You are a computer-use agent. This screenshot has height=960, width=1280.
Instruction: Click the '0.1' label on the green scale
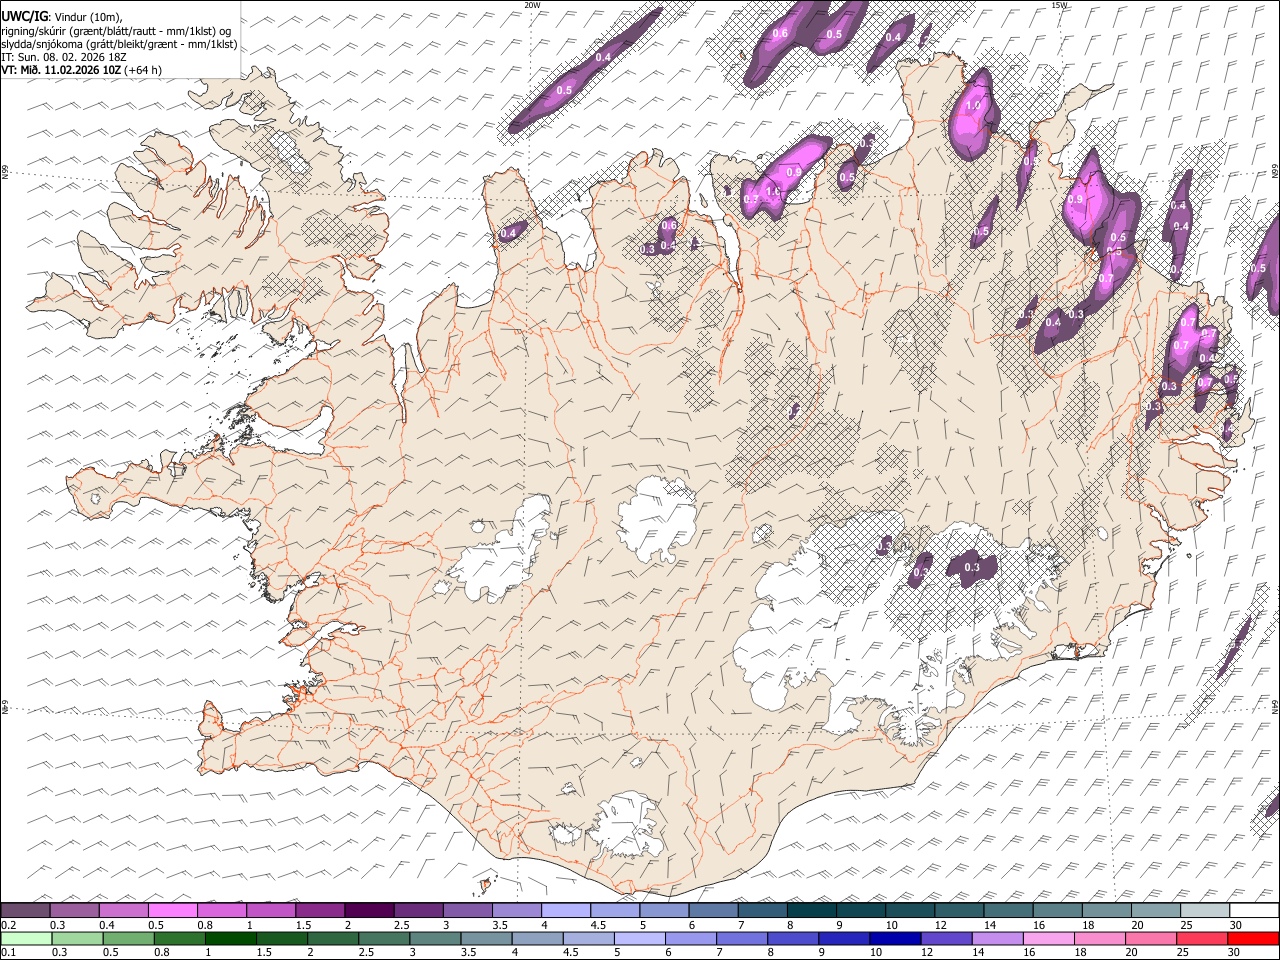[8, 952]
